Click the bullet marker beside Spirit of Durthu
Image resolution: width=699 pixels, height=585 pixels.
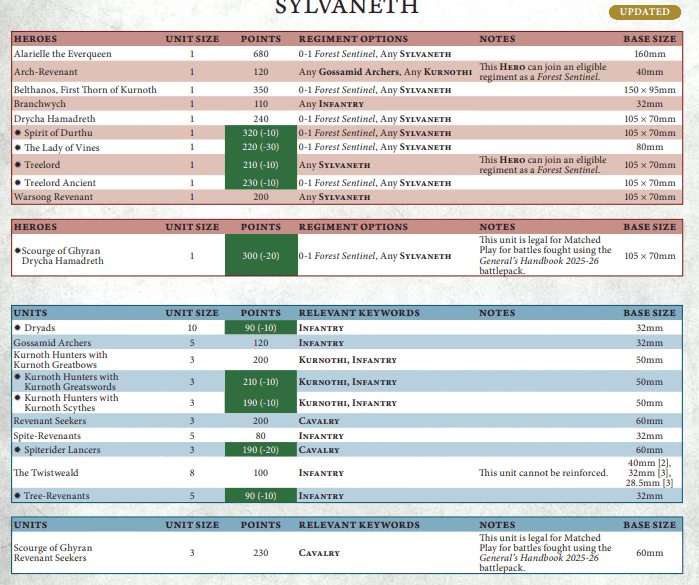click(17, 133)
